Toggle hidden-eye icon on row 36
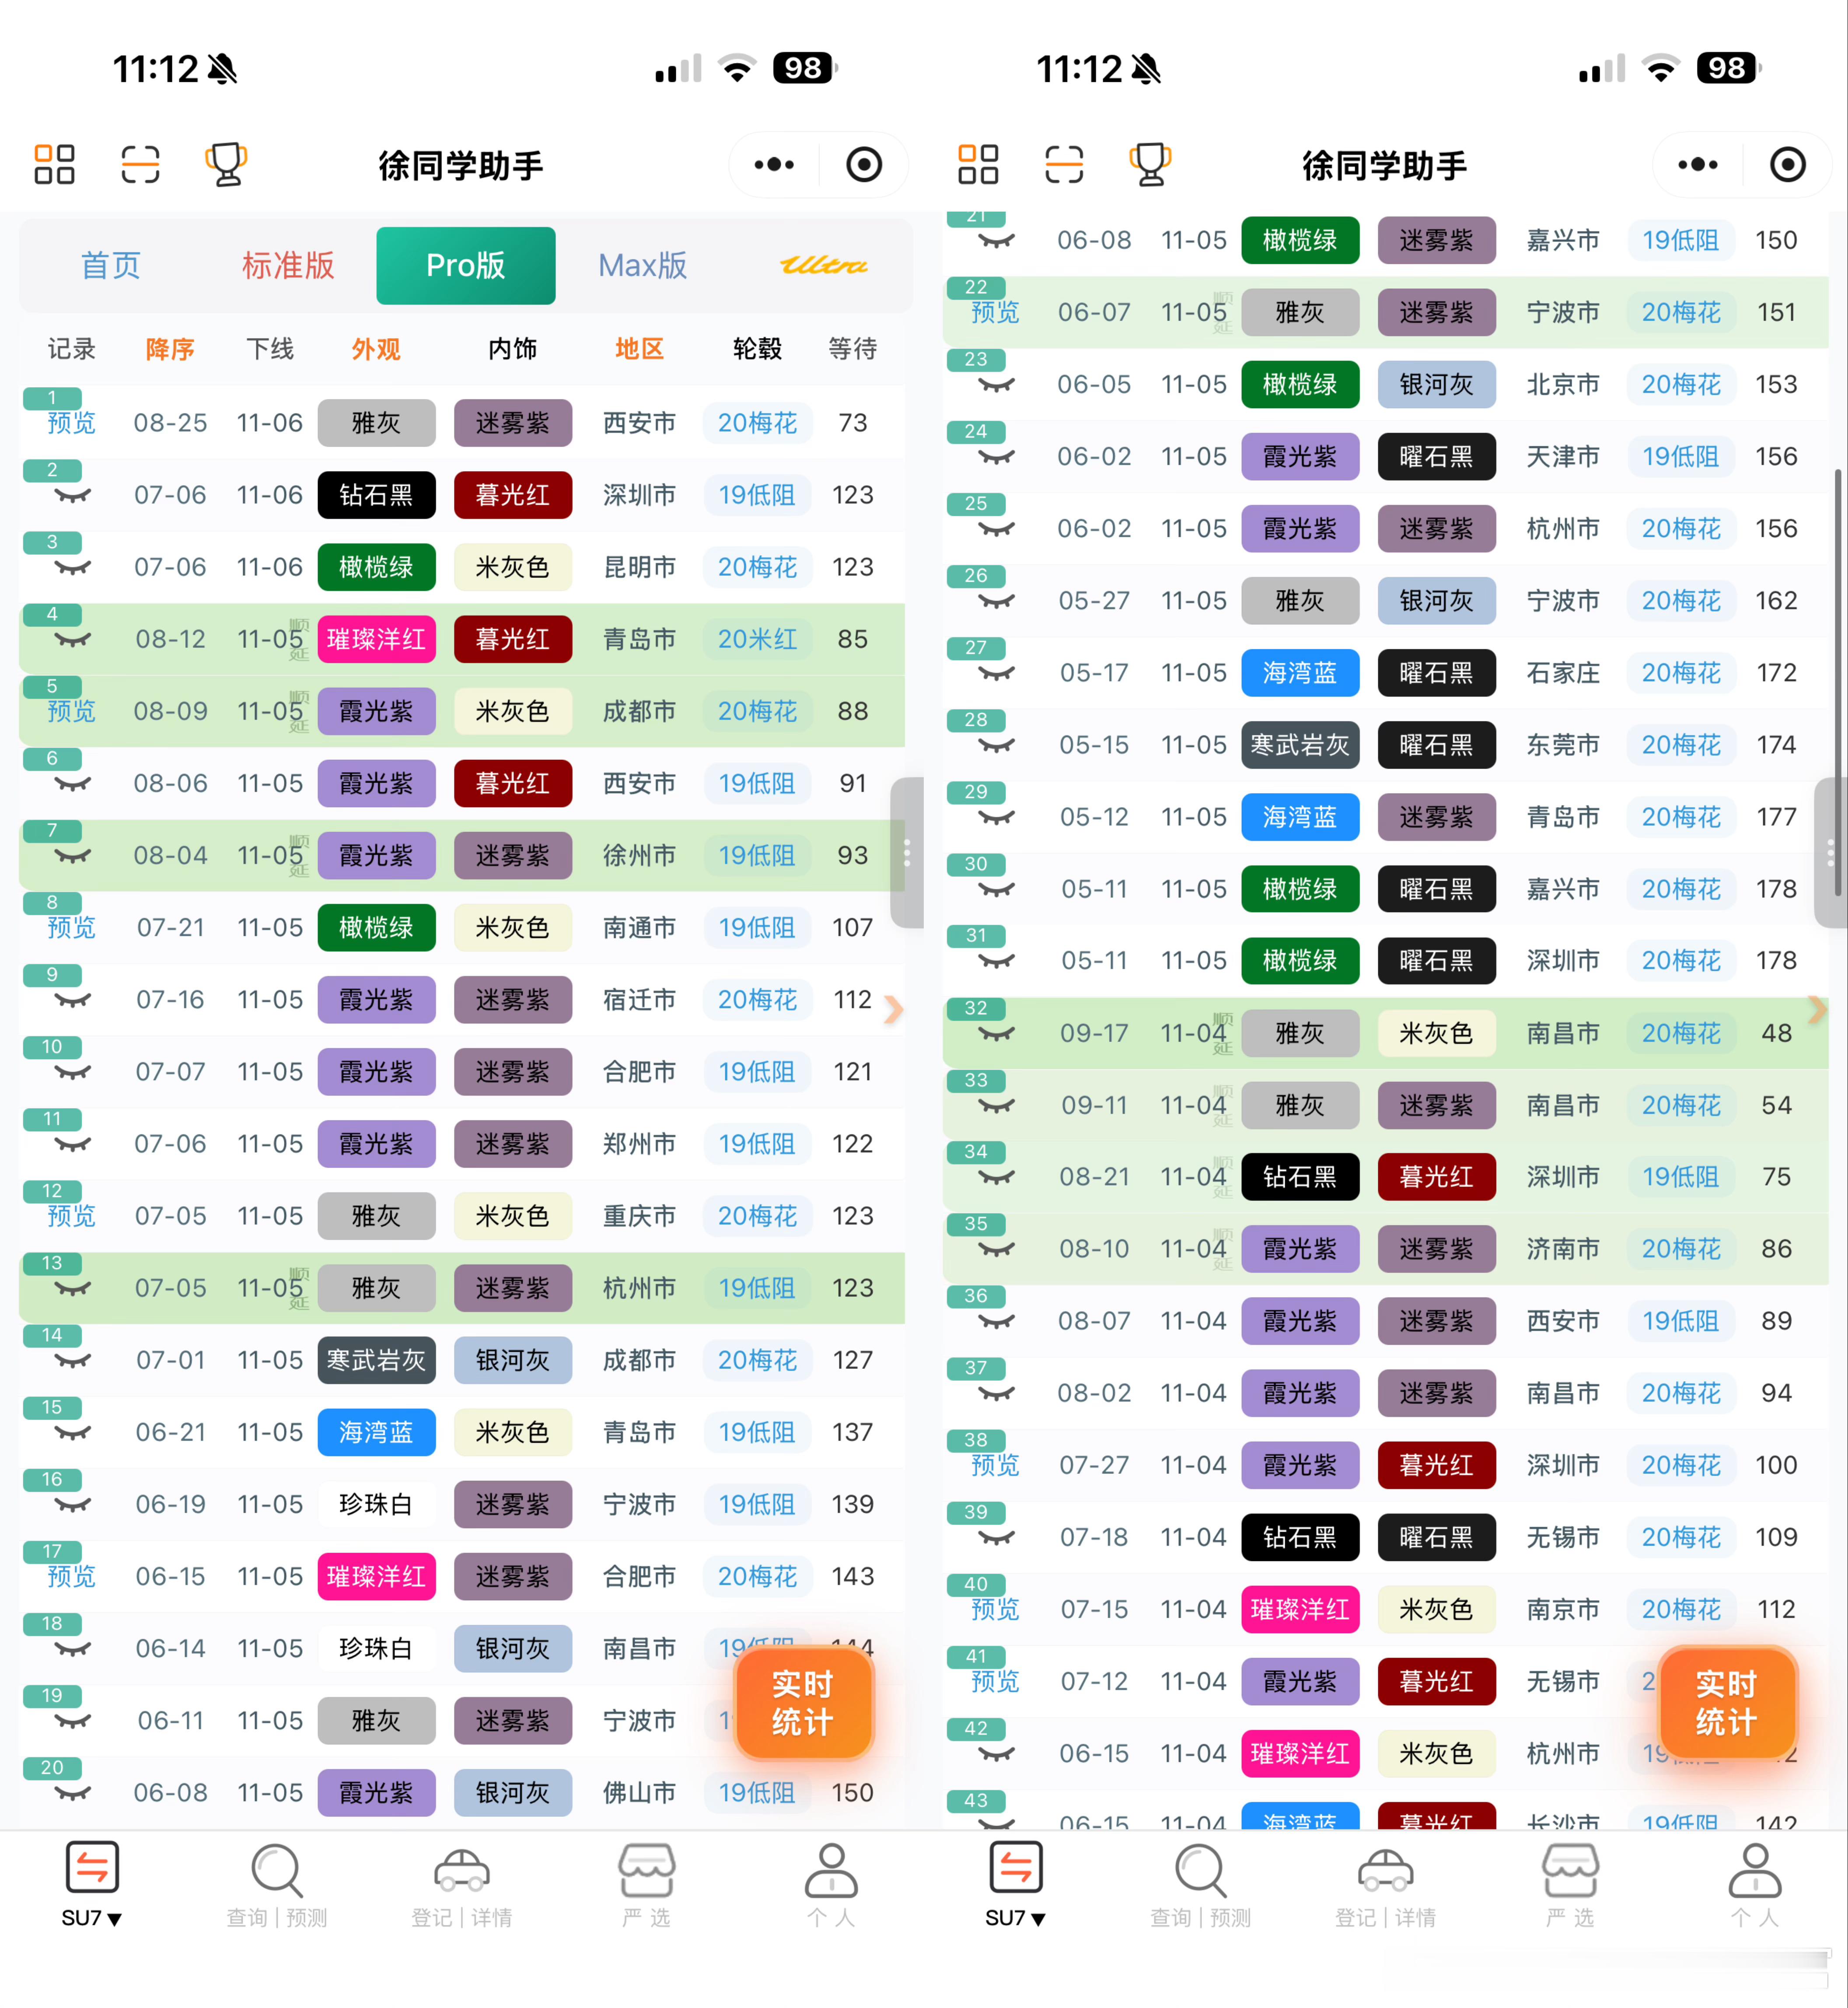 [x=996, y=1322]
